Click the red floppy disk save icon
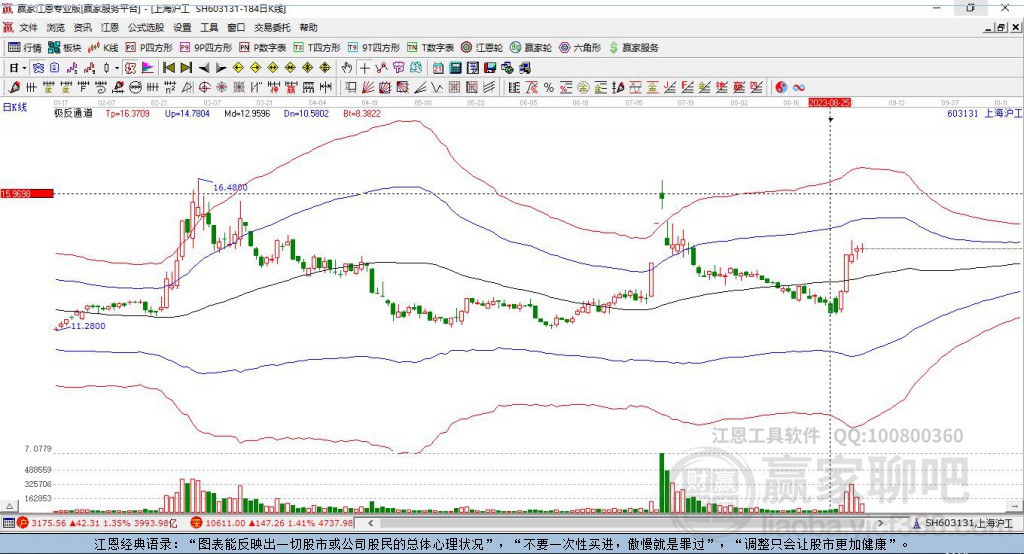Image resolution: width=1024 pixels, height=554 pixels. tap(490, 68)
